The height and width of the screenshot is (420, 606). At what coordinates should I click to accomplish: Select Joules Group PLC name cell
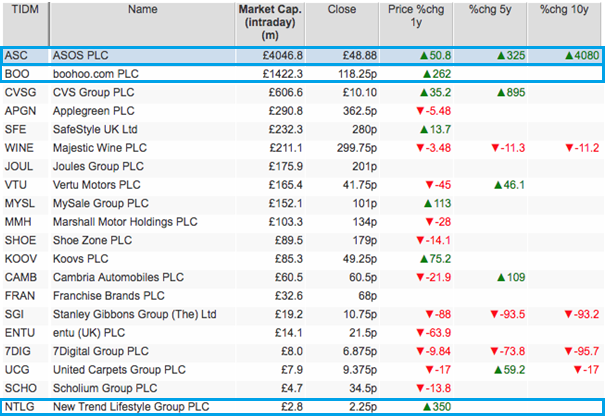[x=98, y=167]
